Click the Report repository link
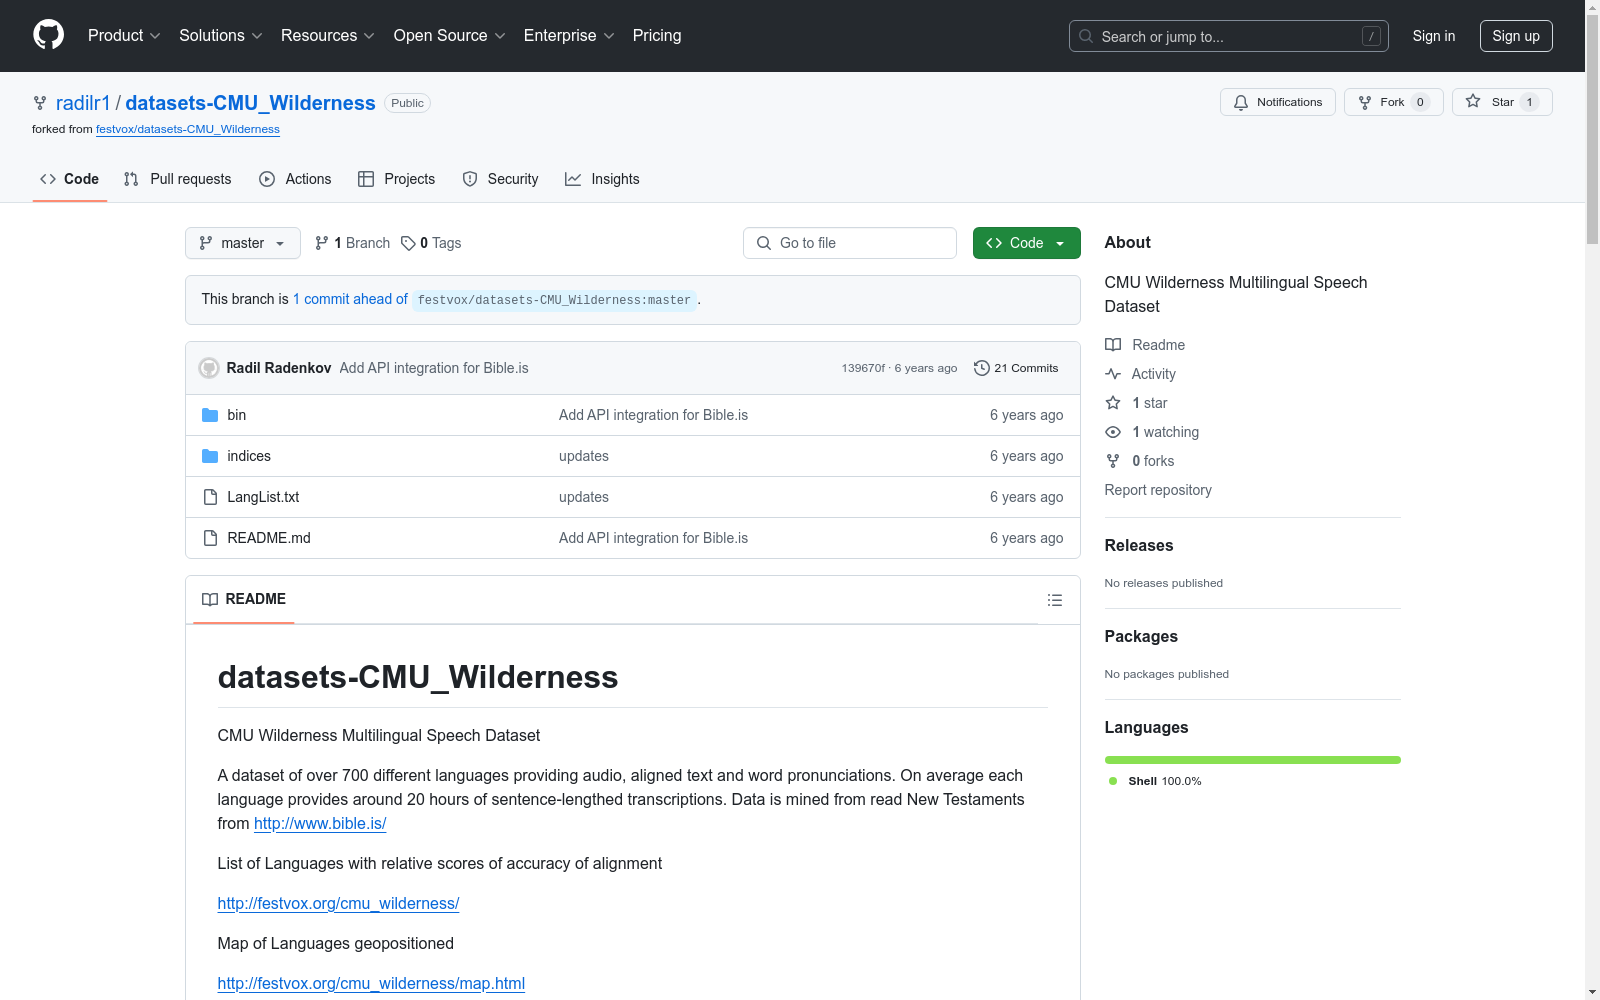 click(1158, 490)
